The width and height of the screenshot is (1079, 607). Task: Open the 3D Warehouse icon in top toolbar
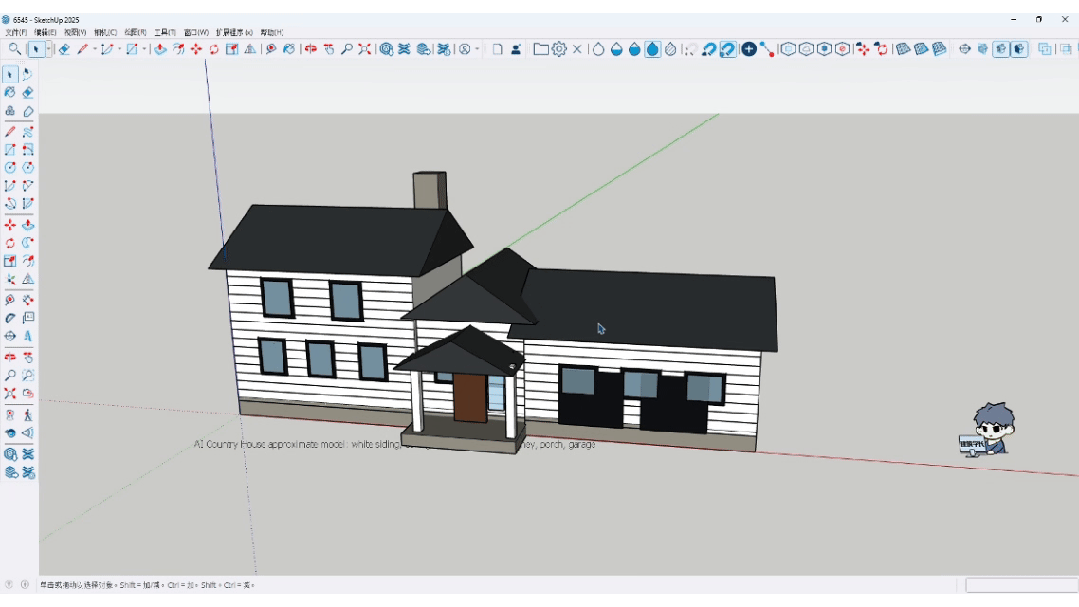pyautogui.click(x=386, y=50)
